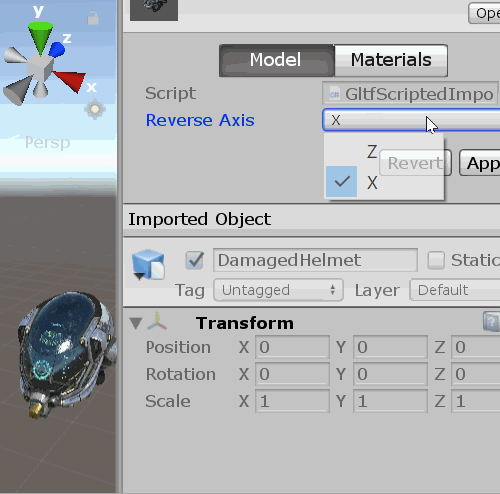The height and width of the screenshot is (494, 500).
Task: Click the gizmo center cube
Action: point(40,68)
